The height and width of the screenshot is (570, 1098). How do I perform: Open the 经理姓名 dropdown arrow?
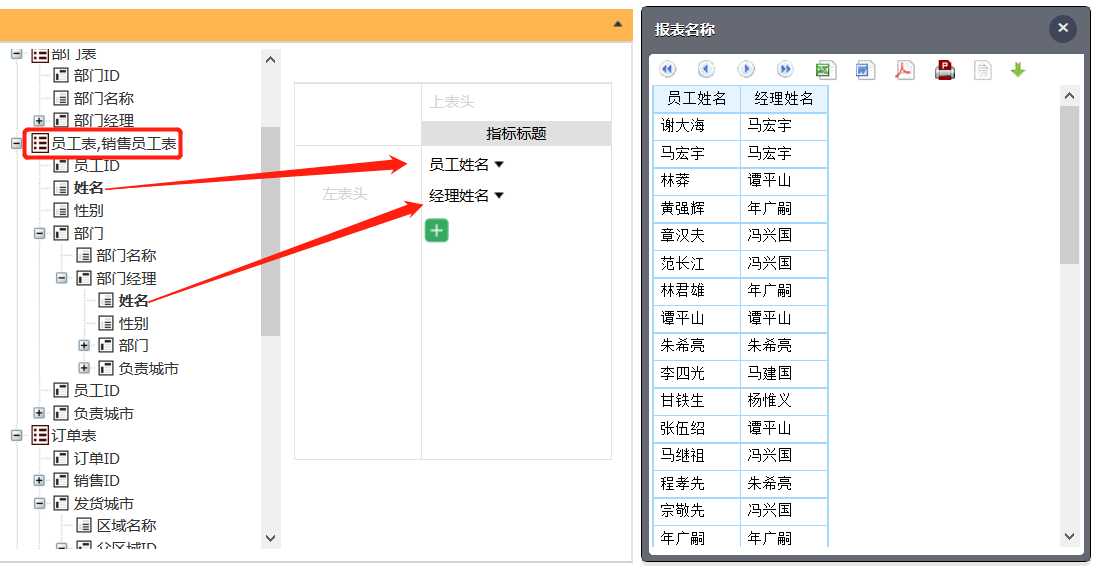pyautogui.click(x=499, y=196)
